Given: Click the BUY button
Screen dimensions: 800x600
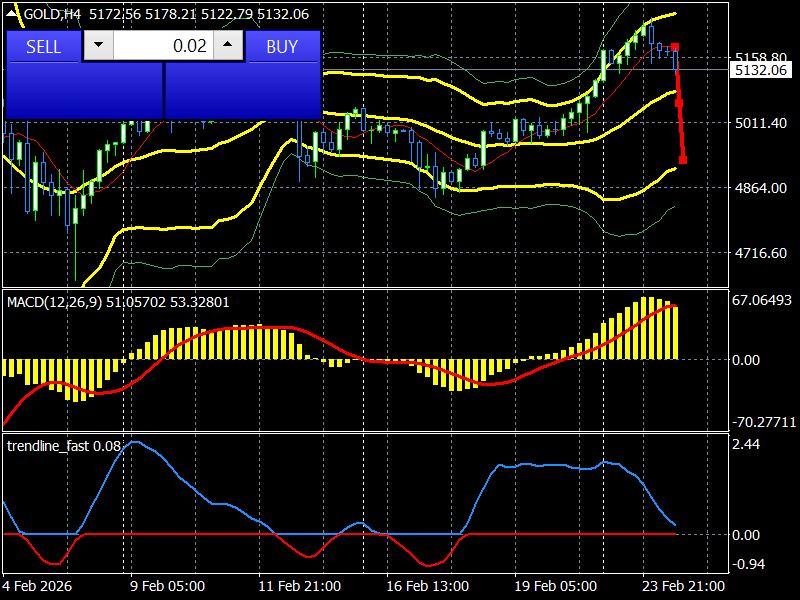Looking at the screenshot, I should (x=283, y=46).
